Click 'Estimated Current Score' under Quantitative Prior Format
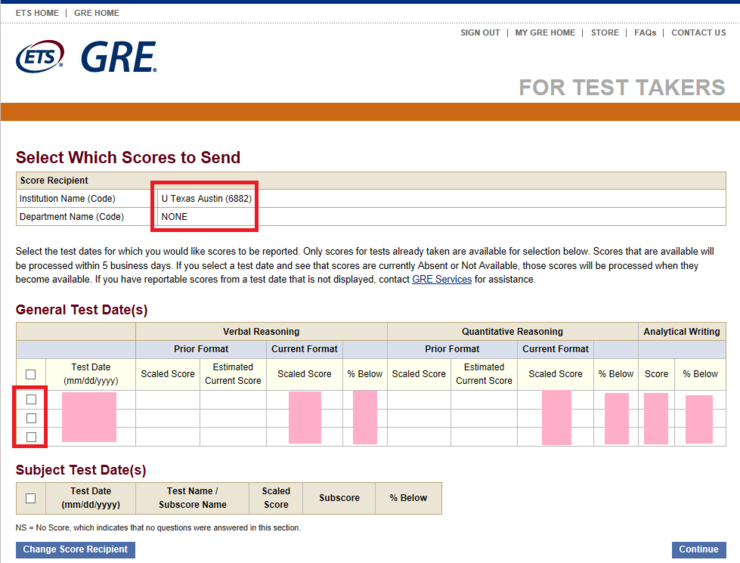 (x=484, y=374)
